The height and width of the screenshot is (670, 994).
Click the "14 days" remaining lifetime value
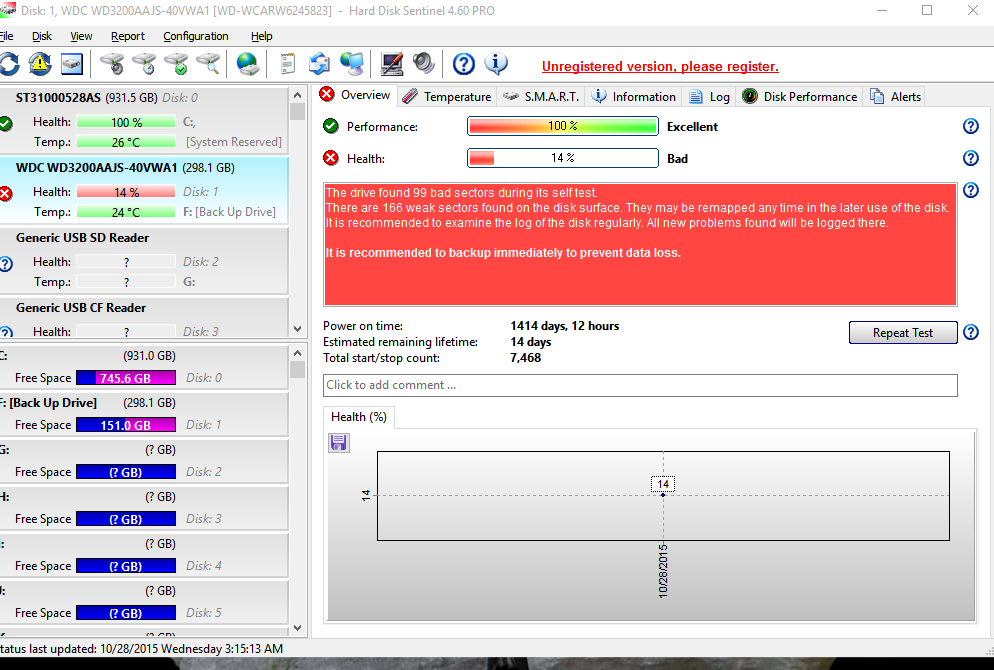(x=531, y=342)
